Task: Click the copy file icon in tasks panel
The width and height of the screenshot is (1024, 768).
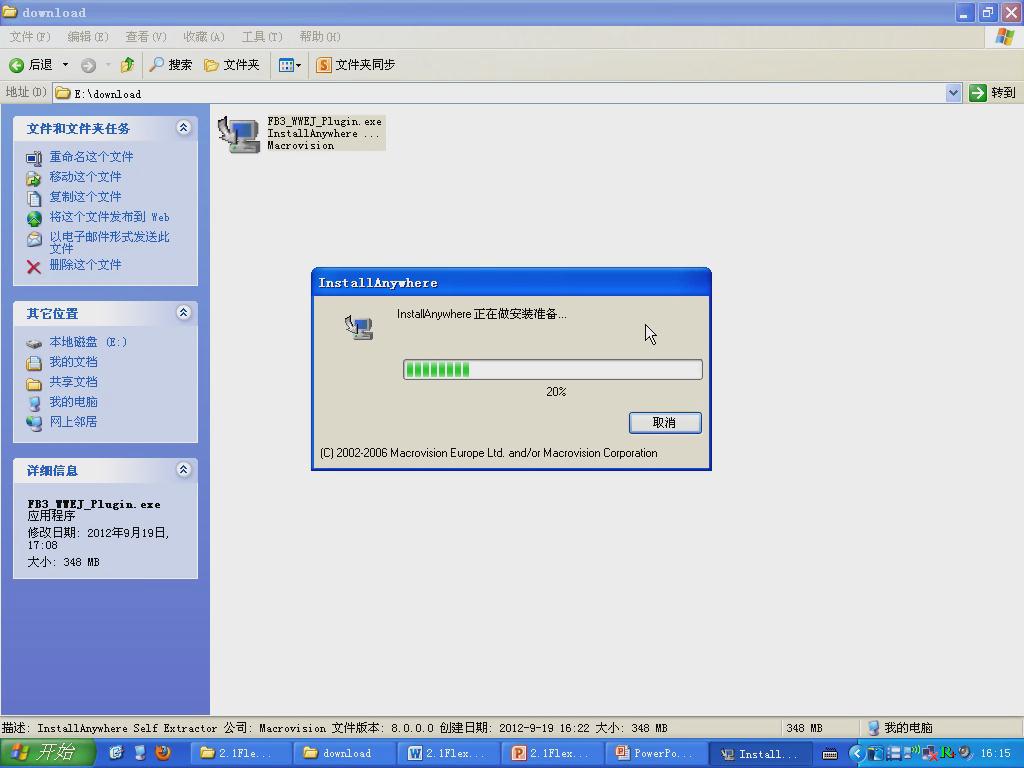Action: [34, 198]
